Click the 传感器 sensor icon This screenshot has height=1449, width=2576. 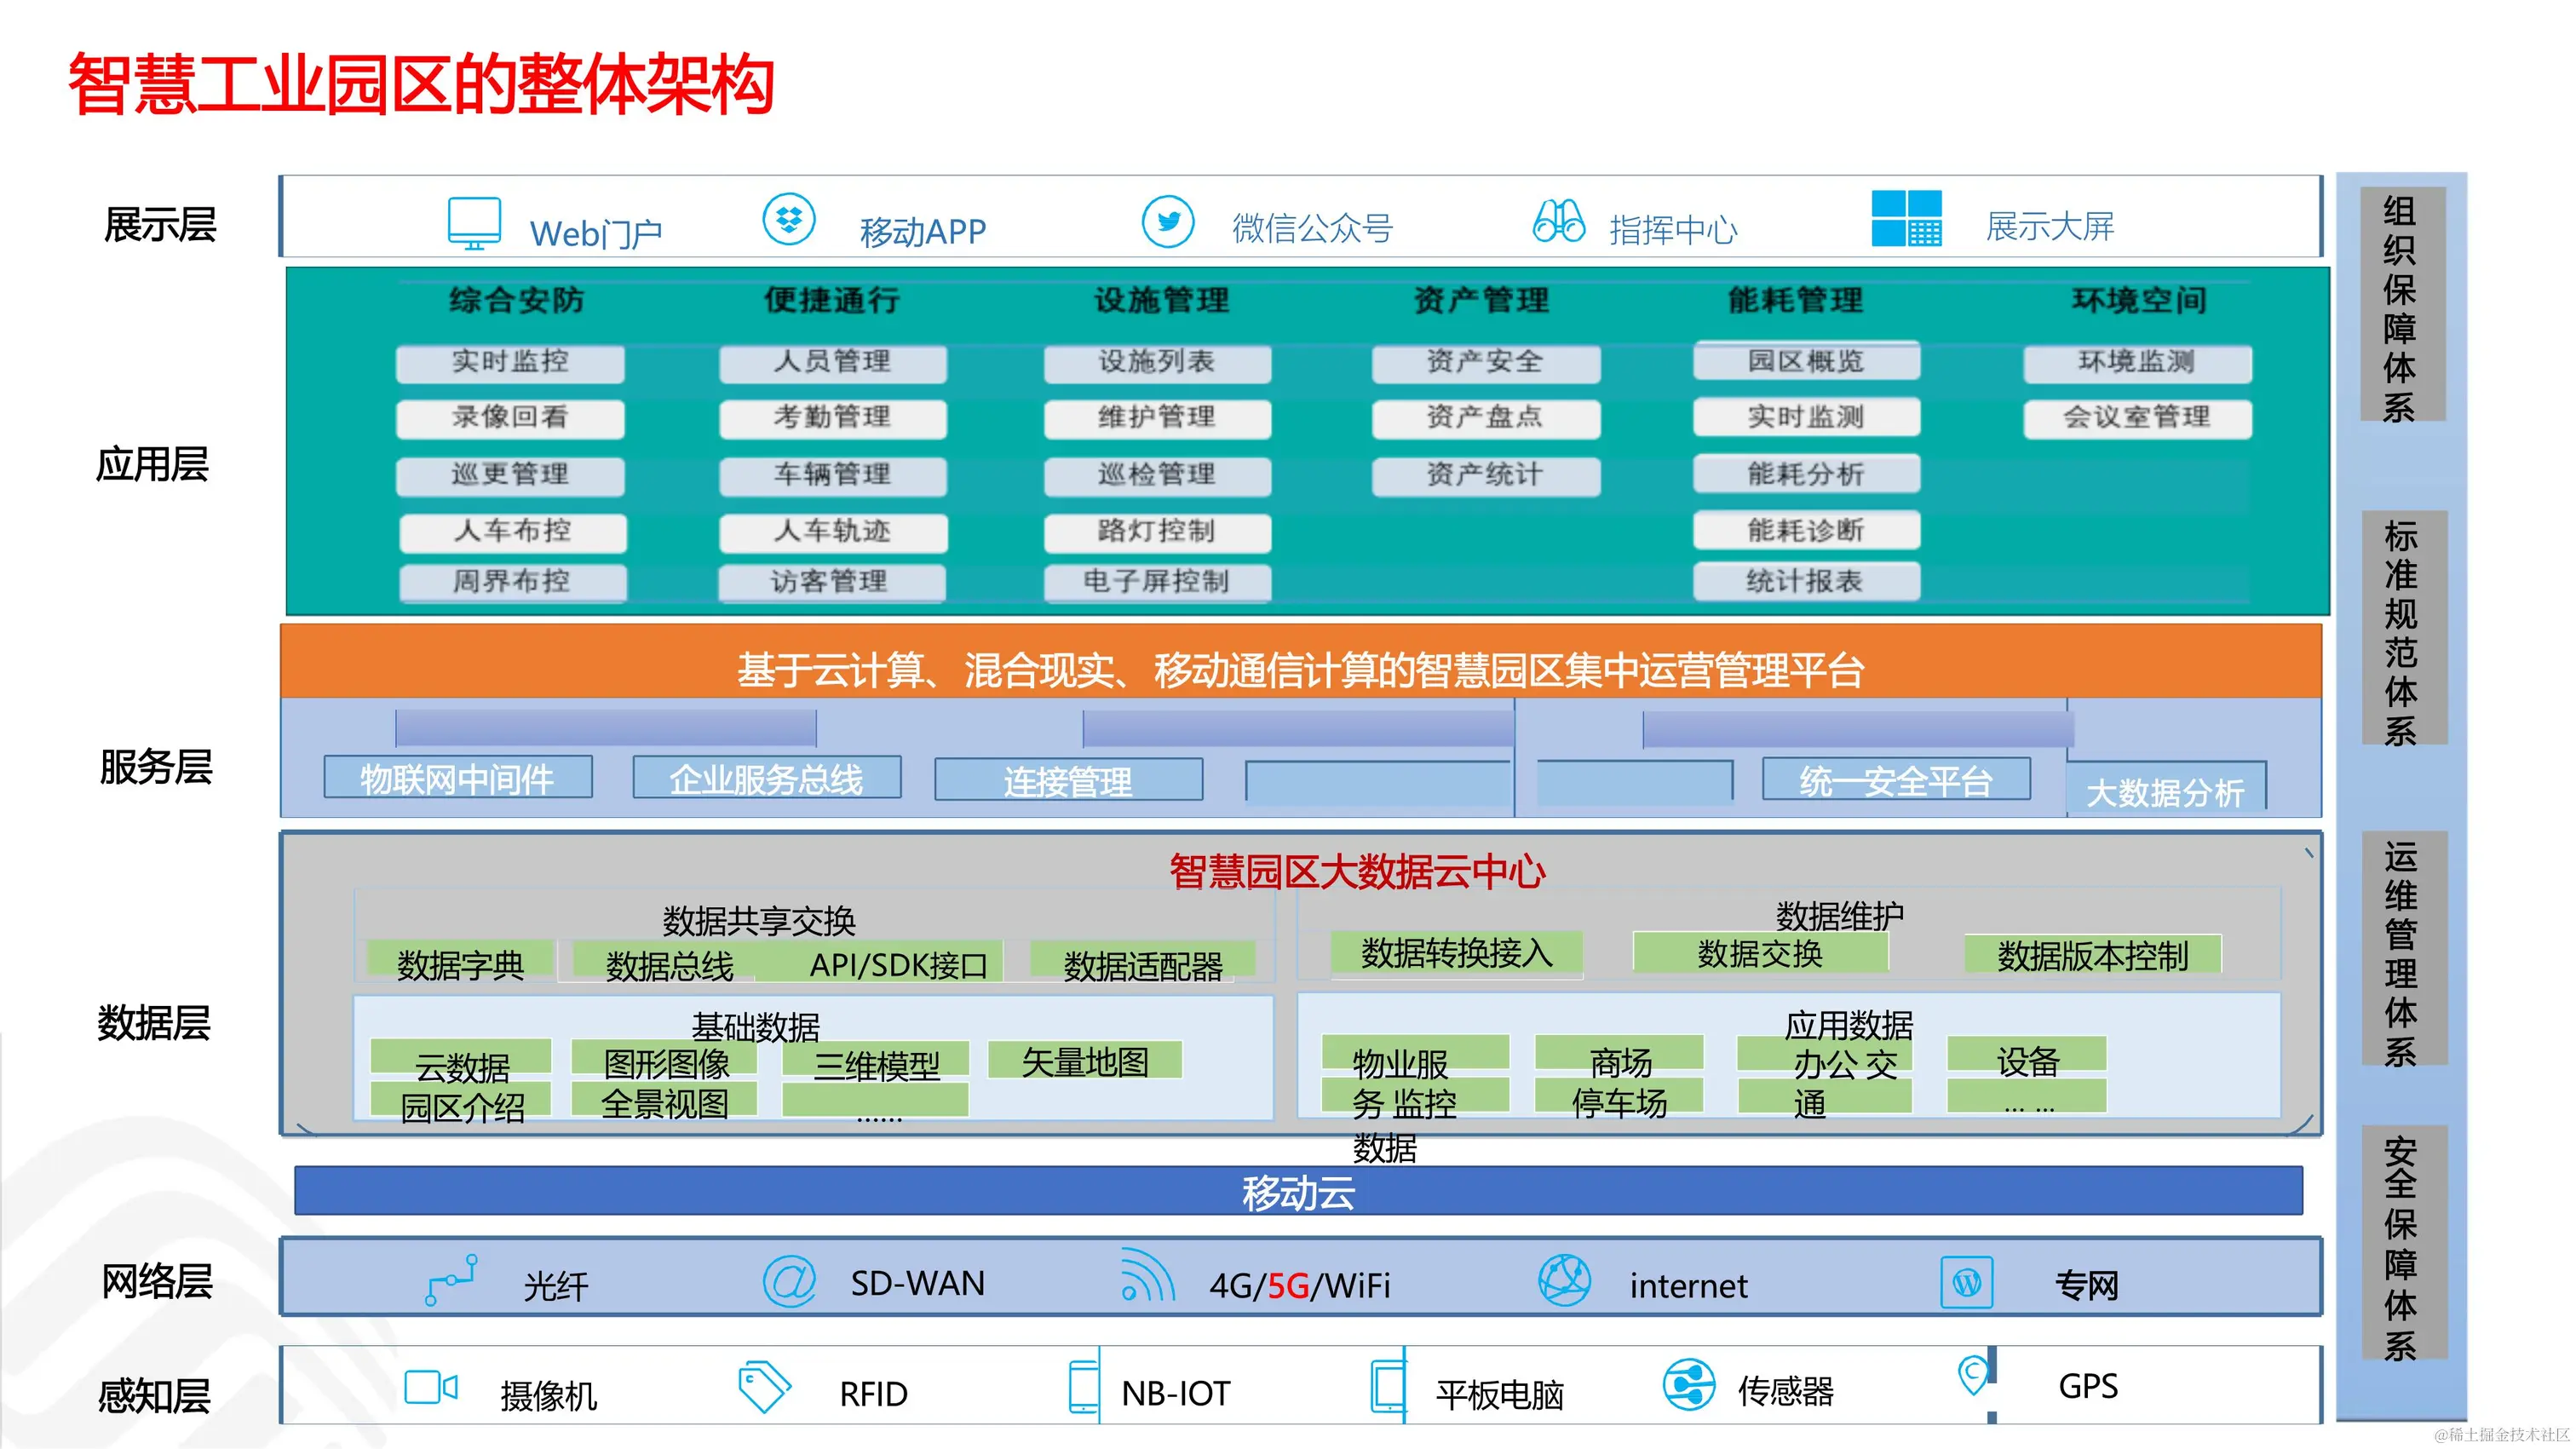[1689, 1384]
